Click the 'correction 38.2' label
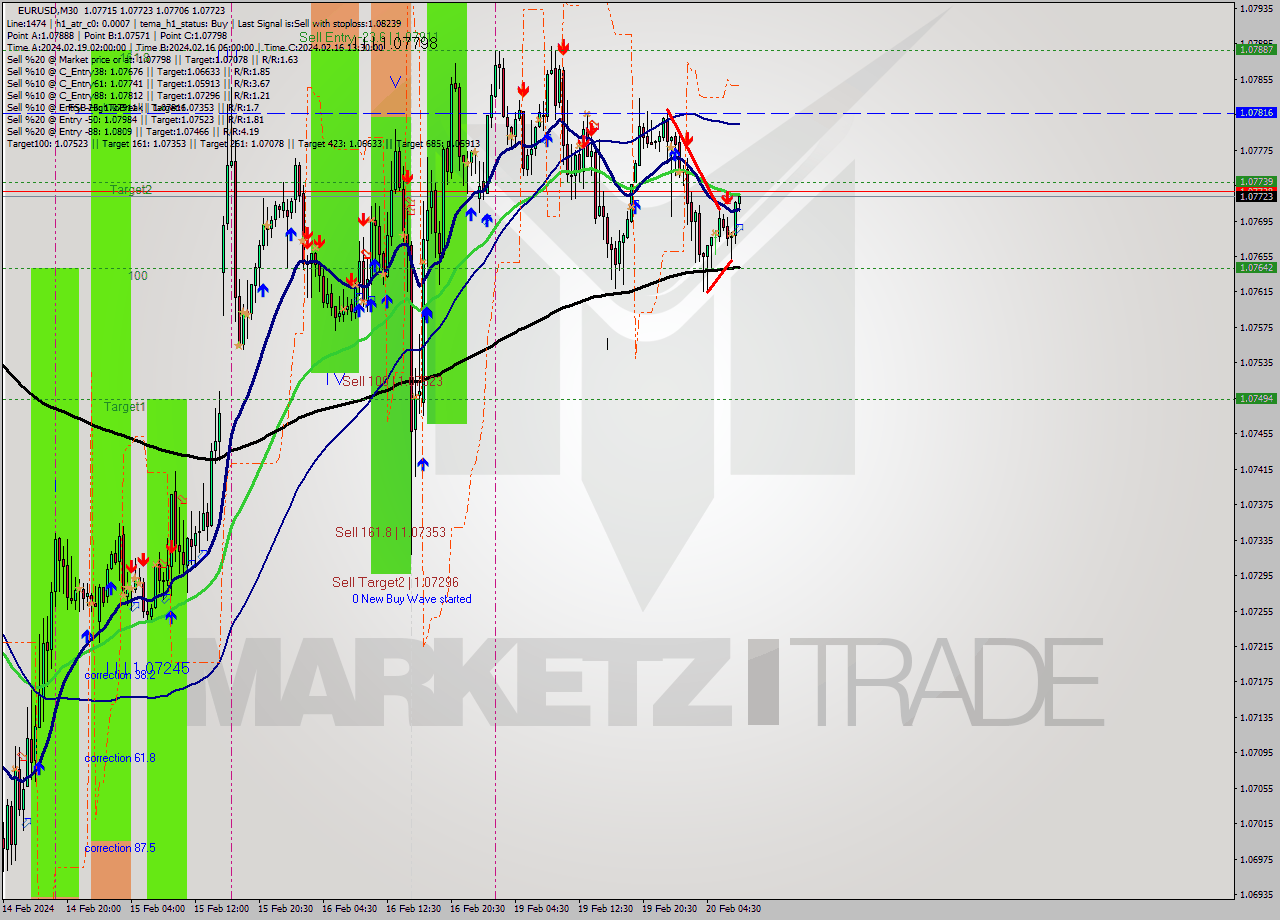 pos(120,675)
